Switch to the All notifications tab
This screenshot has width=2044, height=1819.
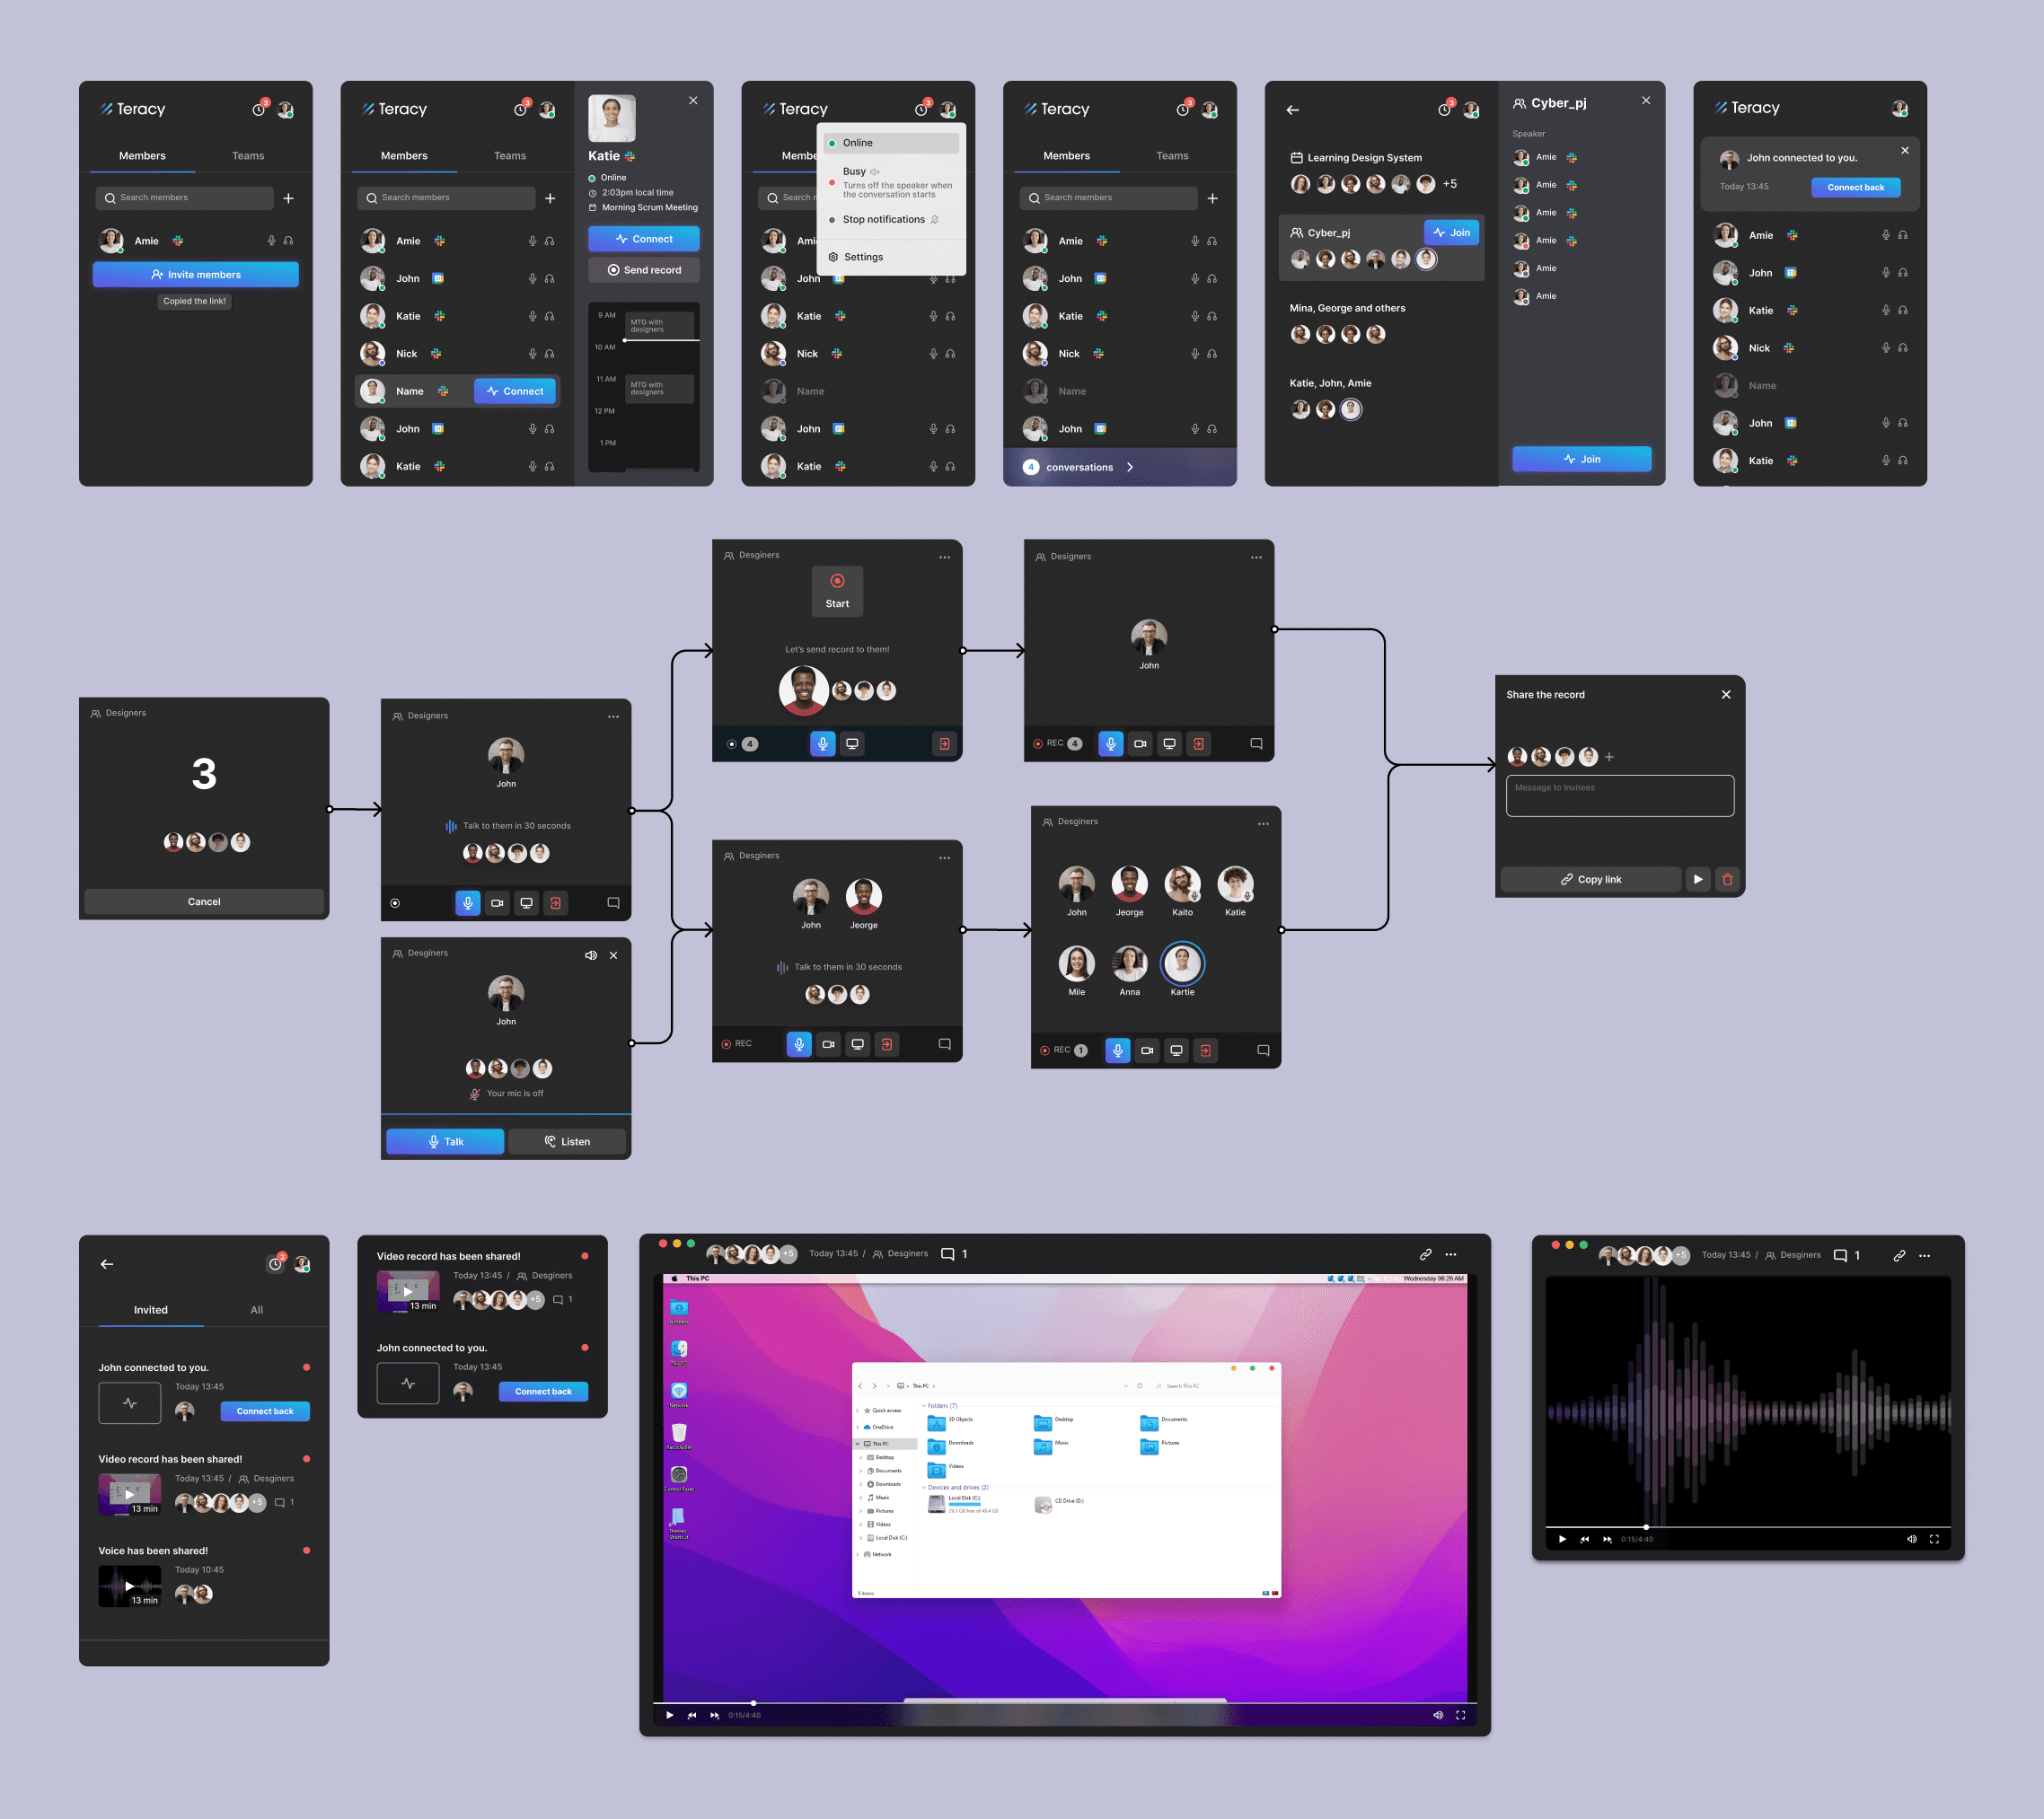256,1310
